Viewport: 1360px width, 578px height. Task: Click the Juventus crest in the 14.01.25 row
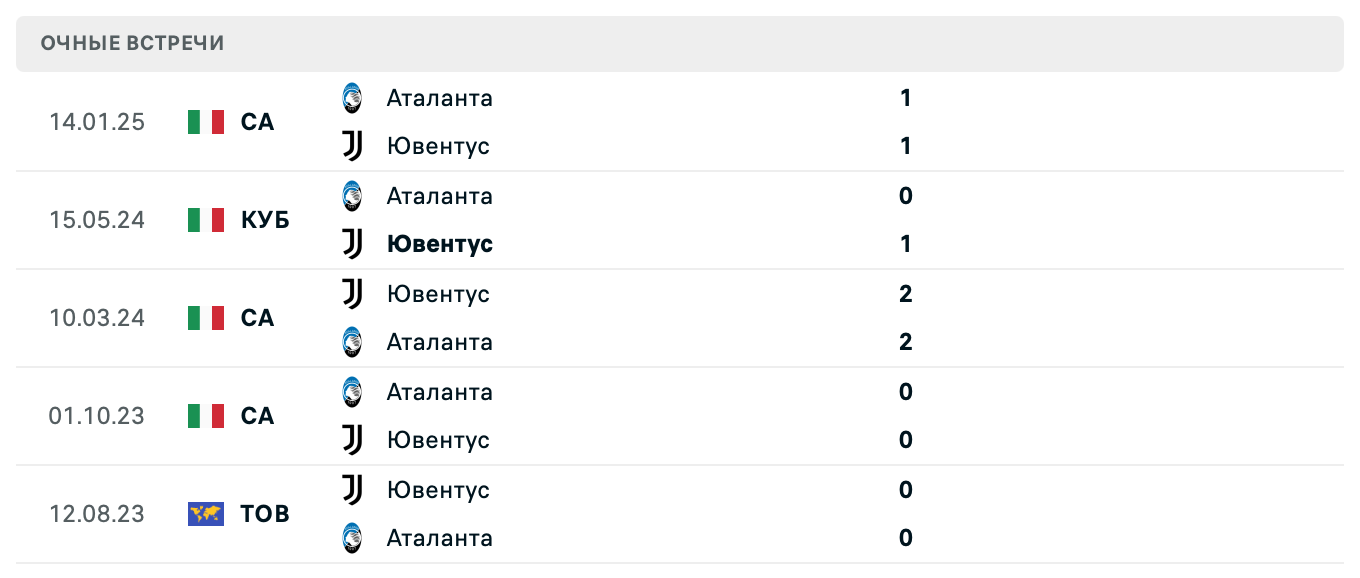pos(352,146)
